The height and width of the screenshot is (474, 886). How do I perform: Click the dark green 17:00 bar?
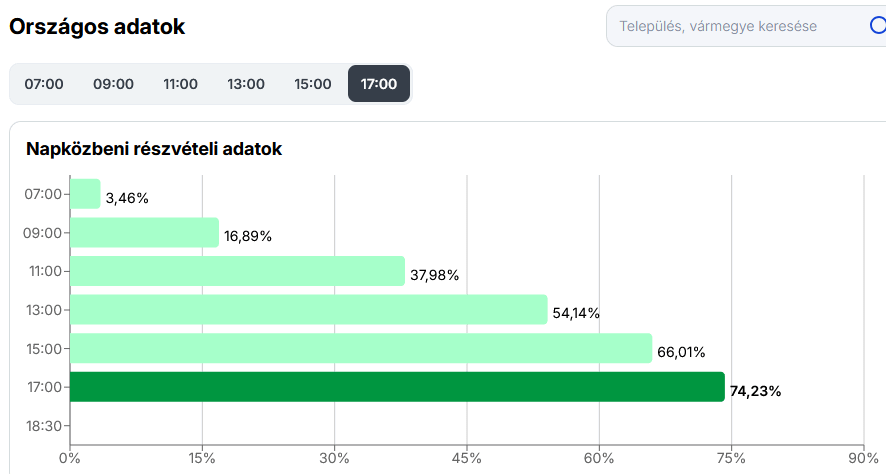tap(396, 387)
